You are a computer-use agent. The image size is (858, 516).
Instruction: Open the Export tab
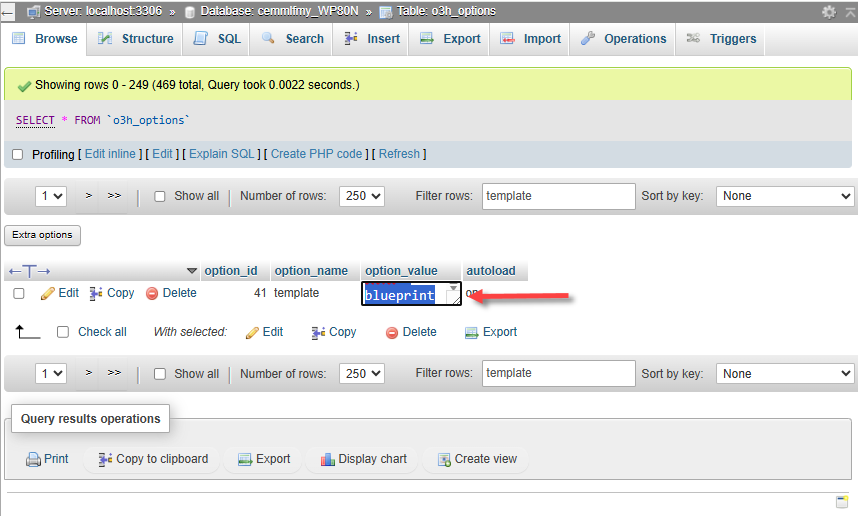point(450,39)
